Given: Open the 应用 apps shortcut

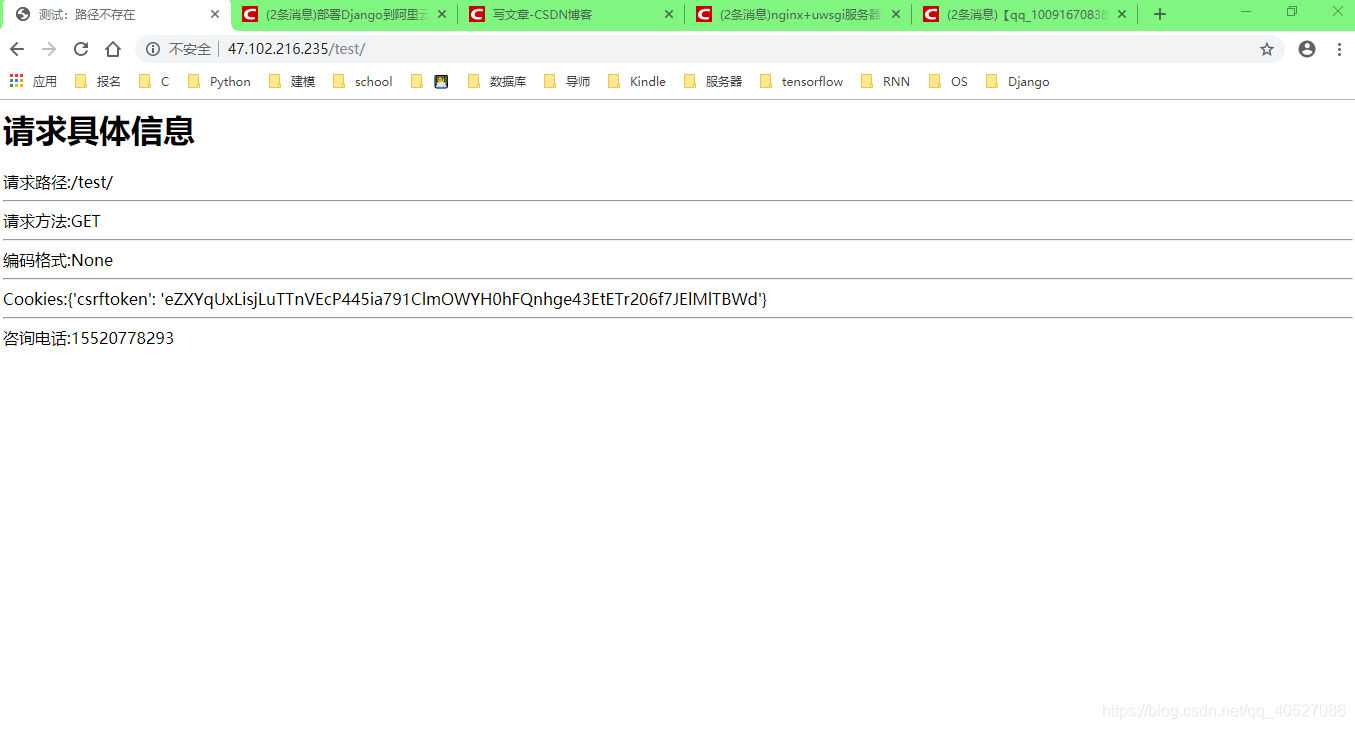Looking at the screenshot, I should point(33,81).
